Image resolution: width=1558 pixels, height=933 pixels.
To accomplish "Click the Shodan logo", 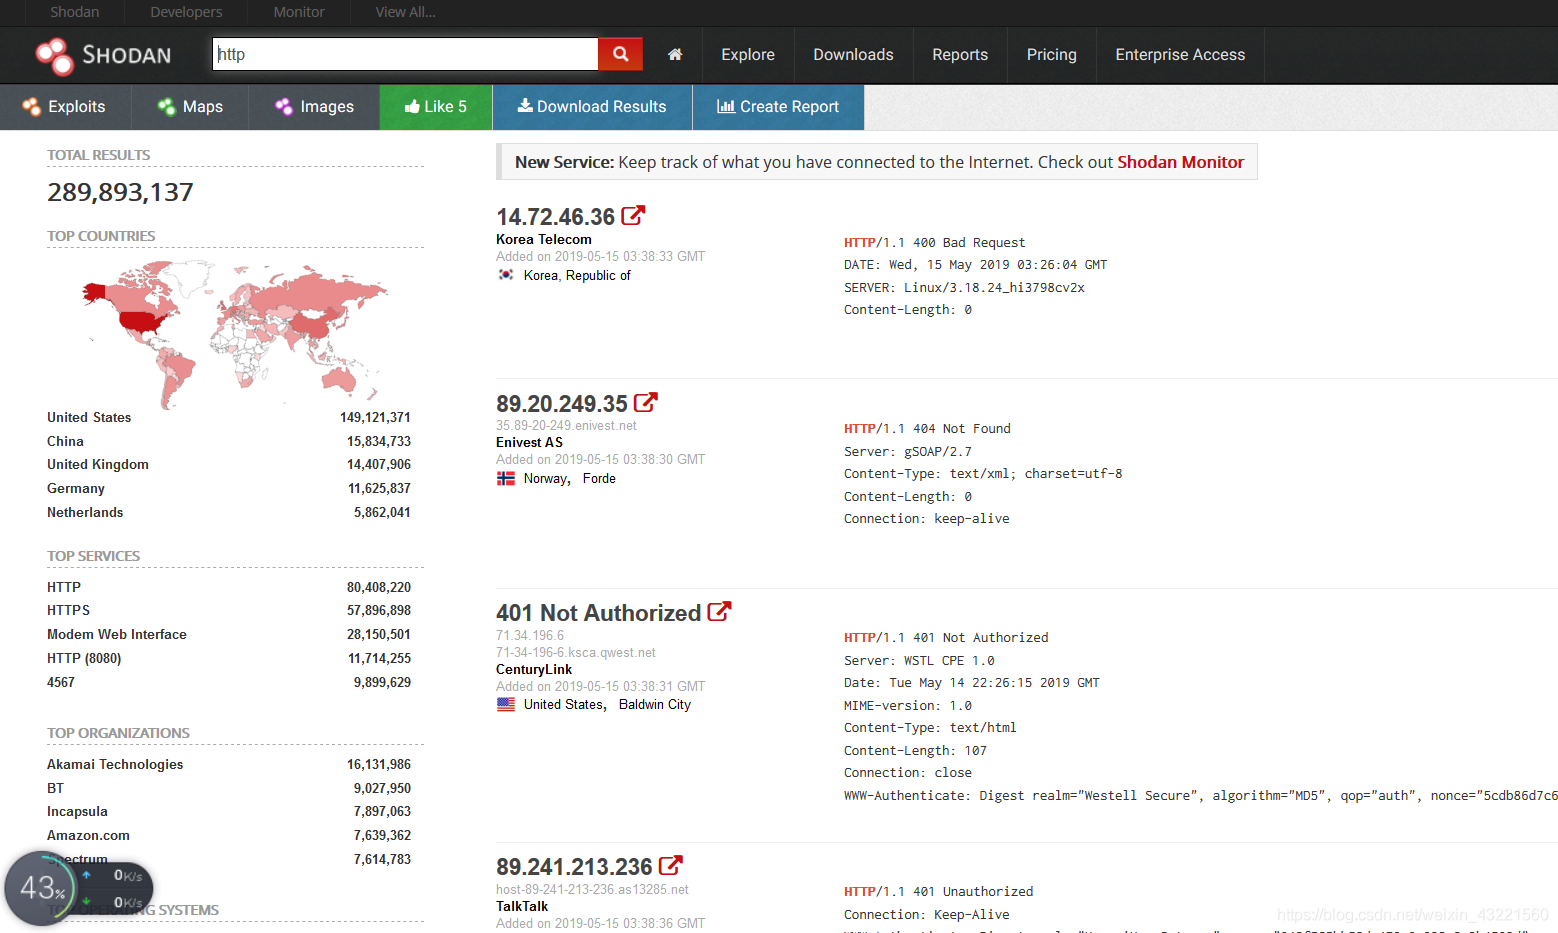I will tap(104, 55).
